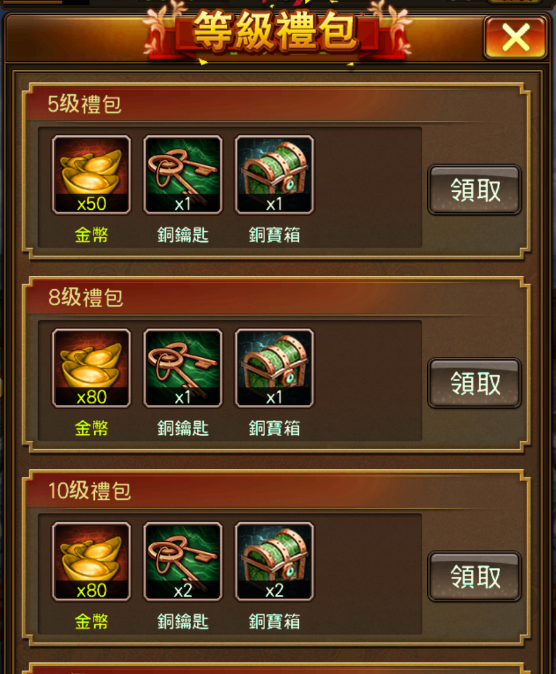This screenshot has width=556, height=674.
Task: Claim the 5級禮包 with 領取 button
Action: [x=474, y=190]
